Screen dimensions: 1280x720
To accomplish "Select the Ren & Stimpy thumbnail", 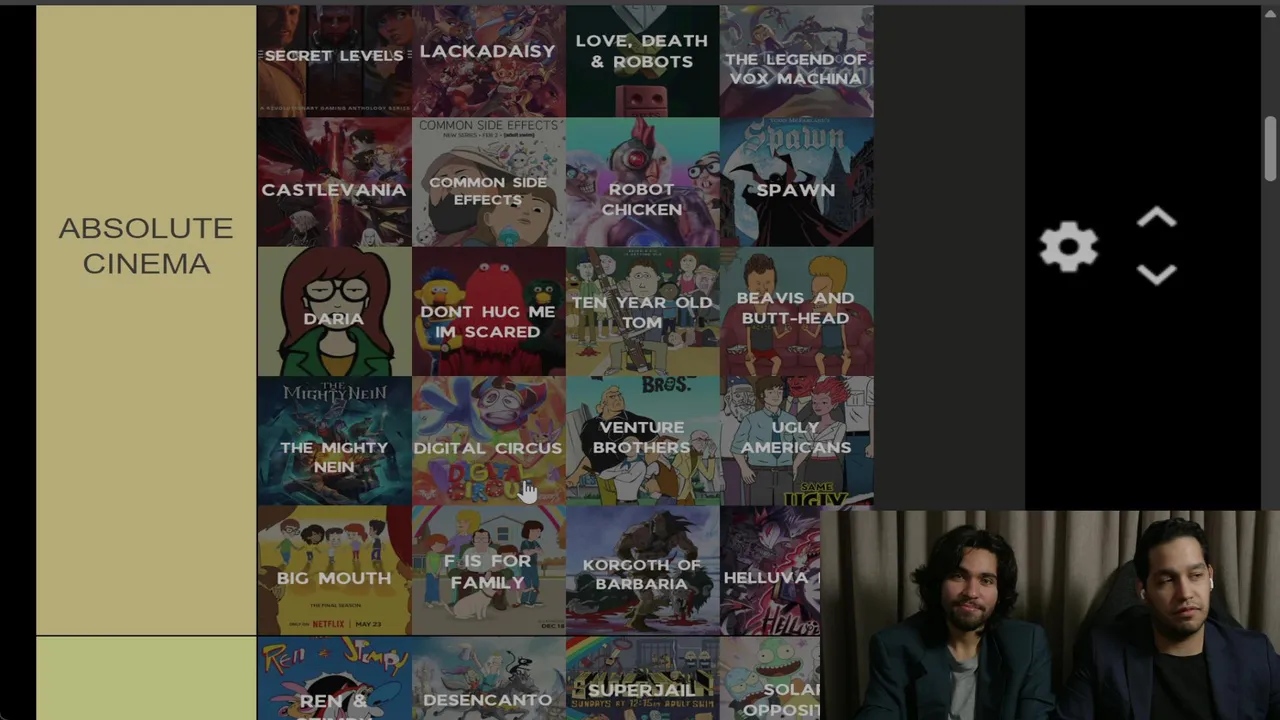I will [x=334, y=678].
